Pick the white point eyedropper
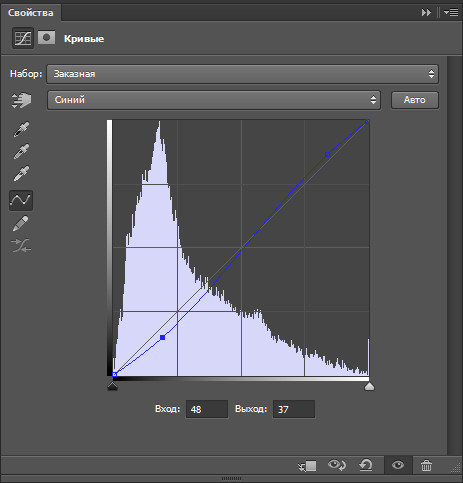This screenshot has width=463, height=483. tap(21, 173)
